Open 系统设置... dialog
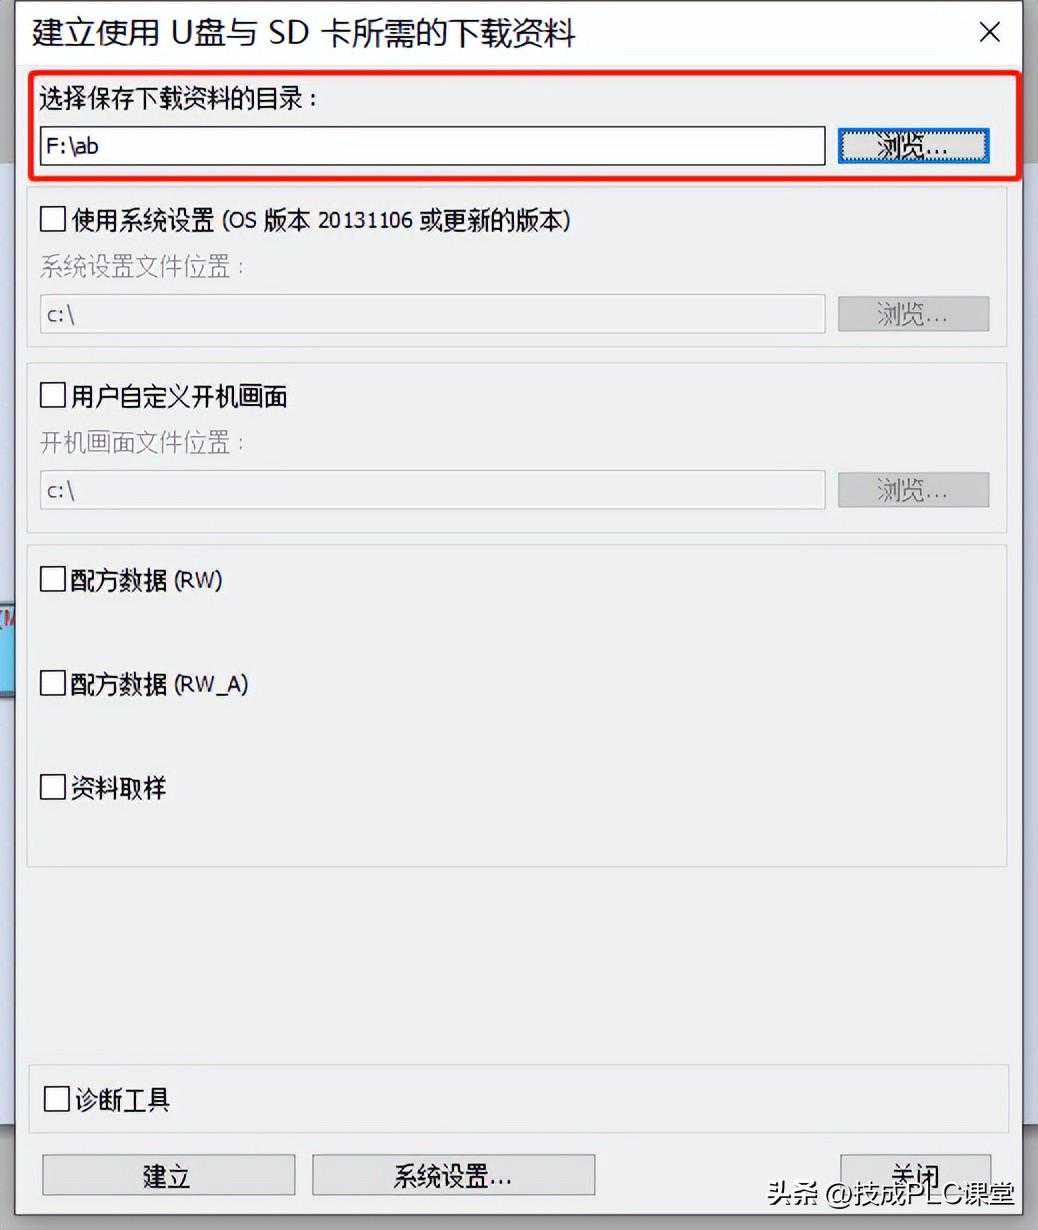This screenshot has width=1038, height=1230. (x=453, y=1175)
